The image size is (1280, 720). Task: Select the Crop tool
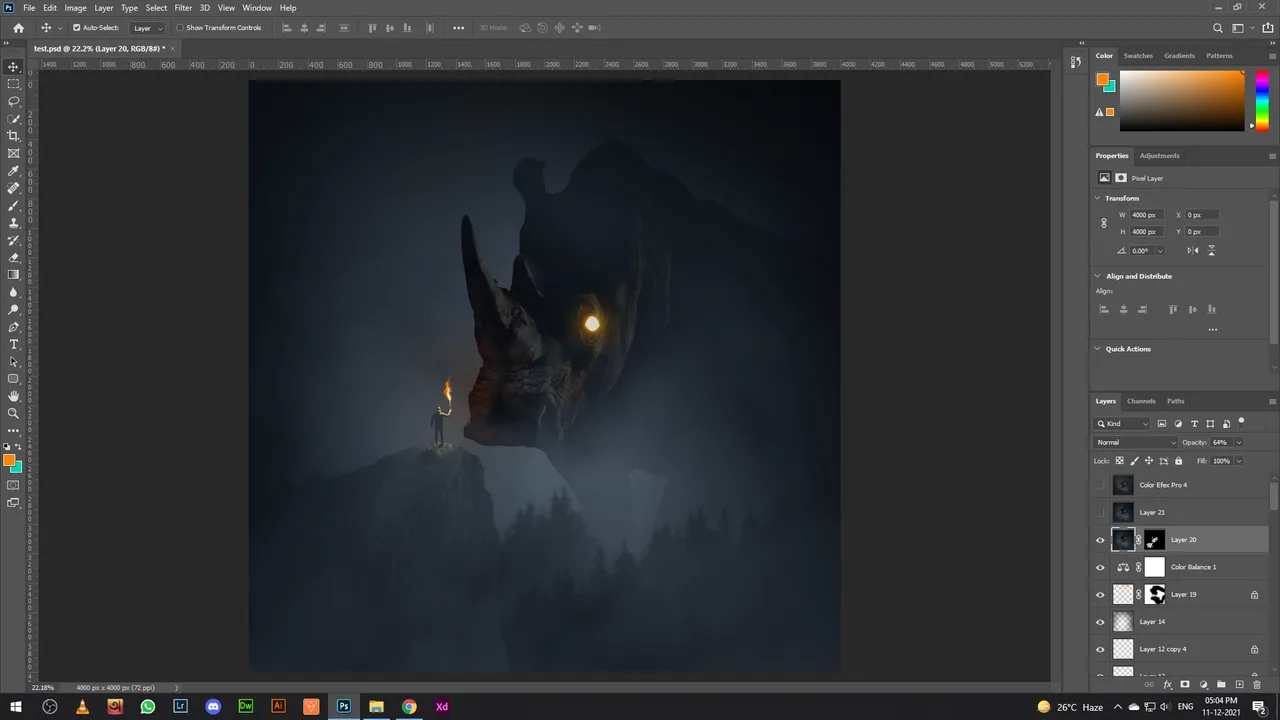coord(13,136)
